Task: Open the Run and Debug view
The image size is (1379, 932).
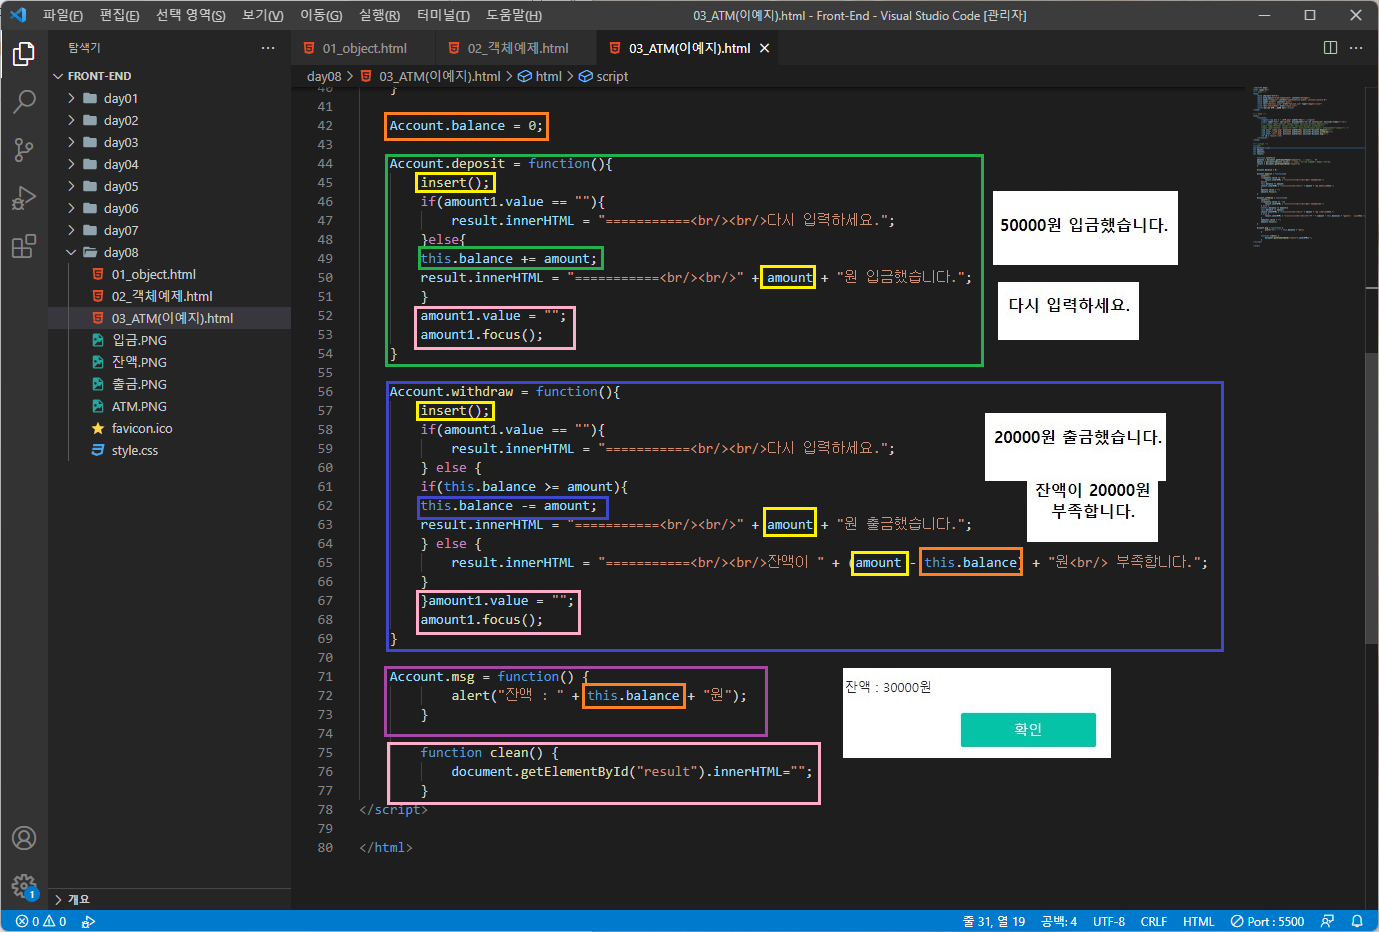Action: point(24,198)
